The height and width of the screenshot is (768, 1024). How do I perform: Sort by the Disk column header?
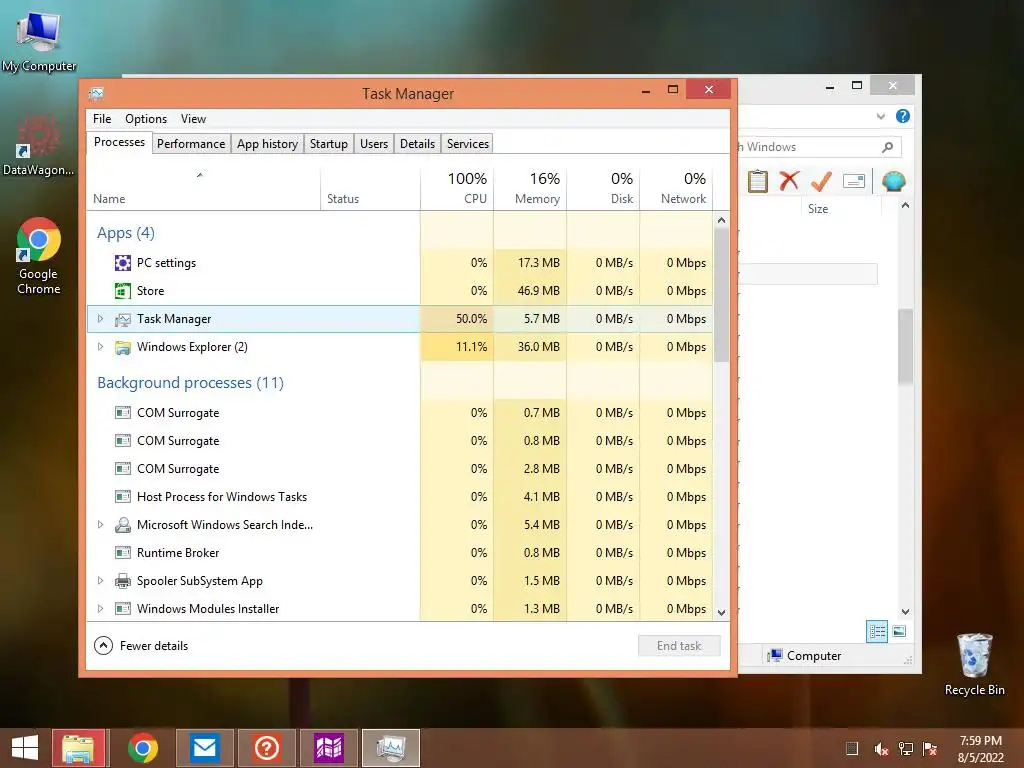603,189
